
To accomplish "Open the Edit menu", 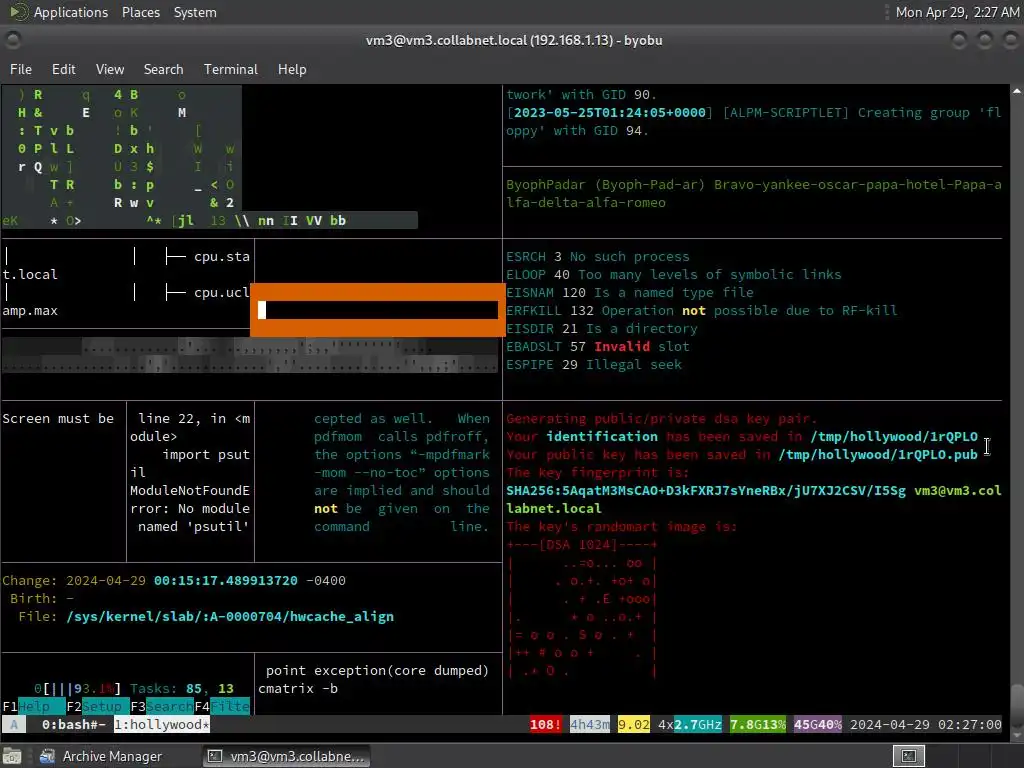I will click(x=63, y=69).
